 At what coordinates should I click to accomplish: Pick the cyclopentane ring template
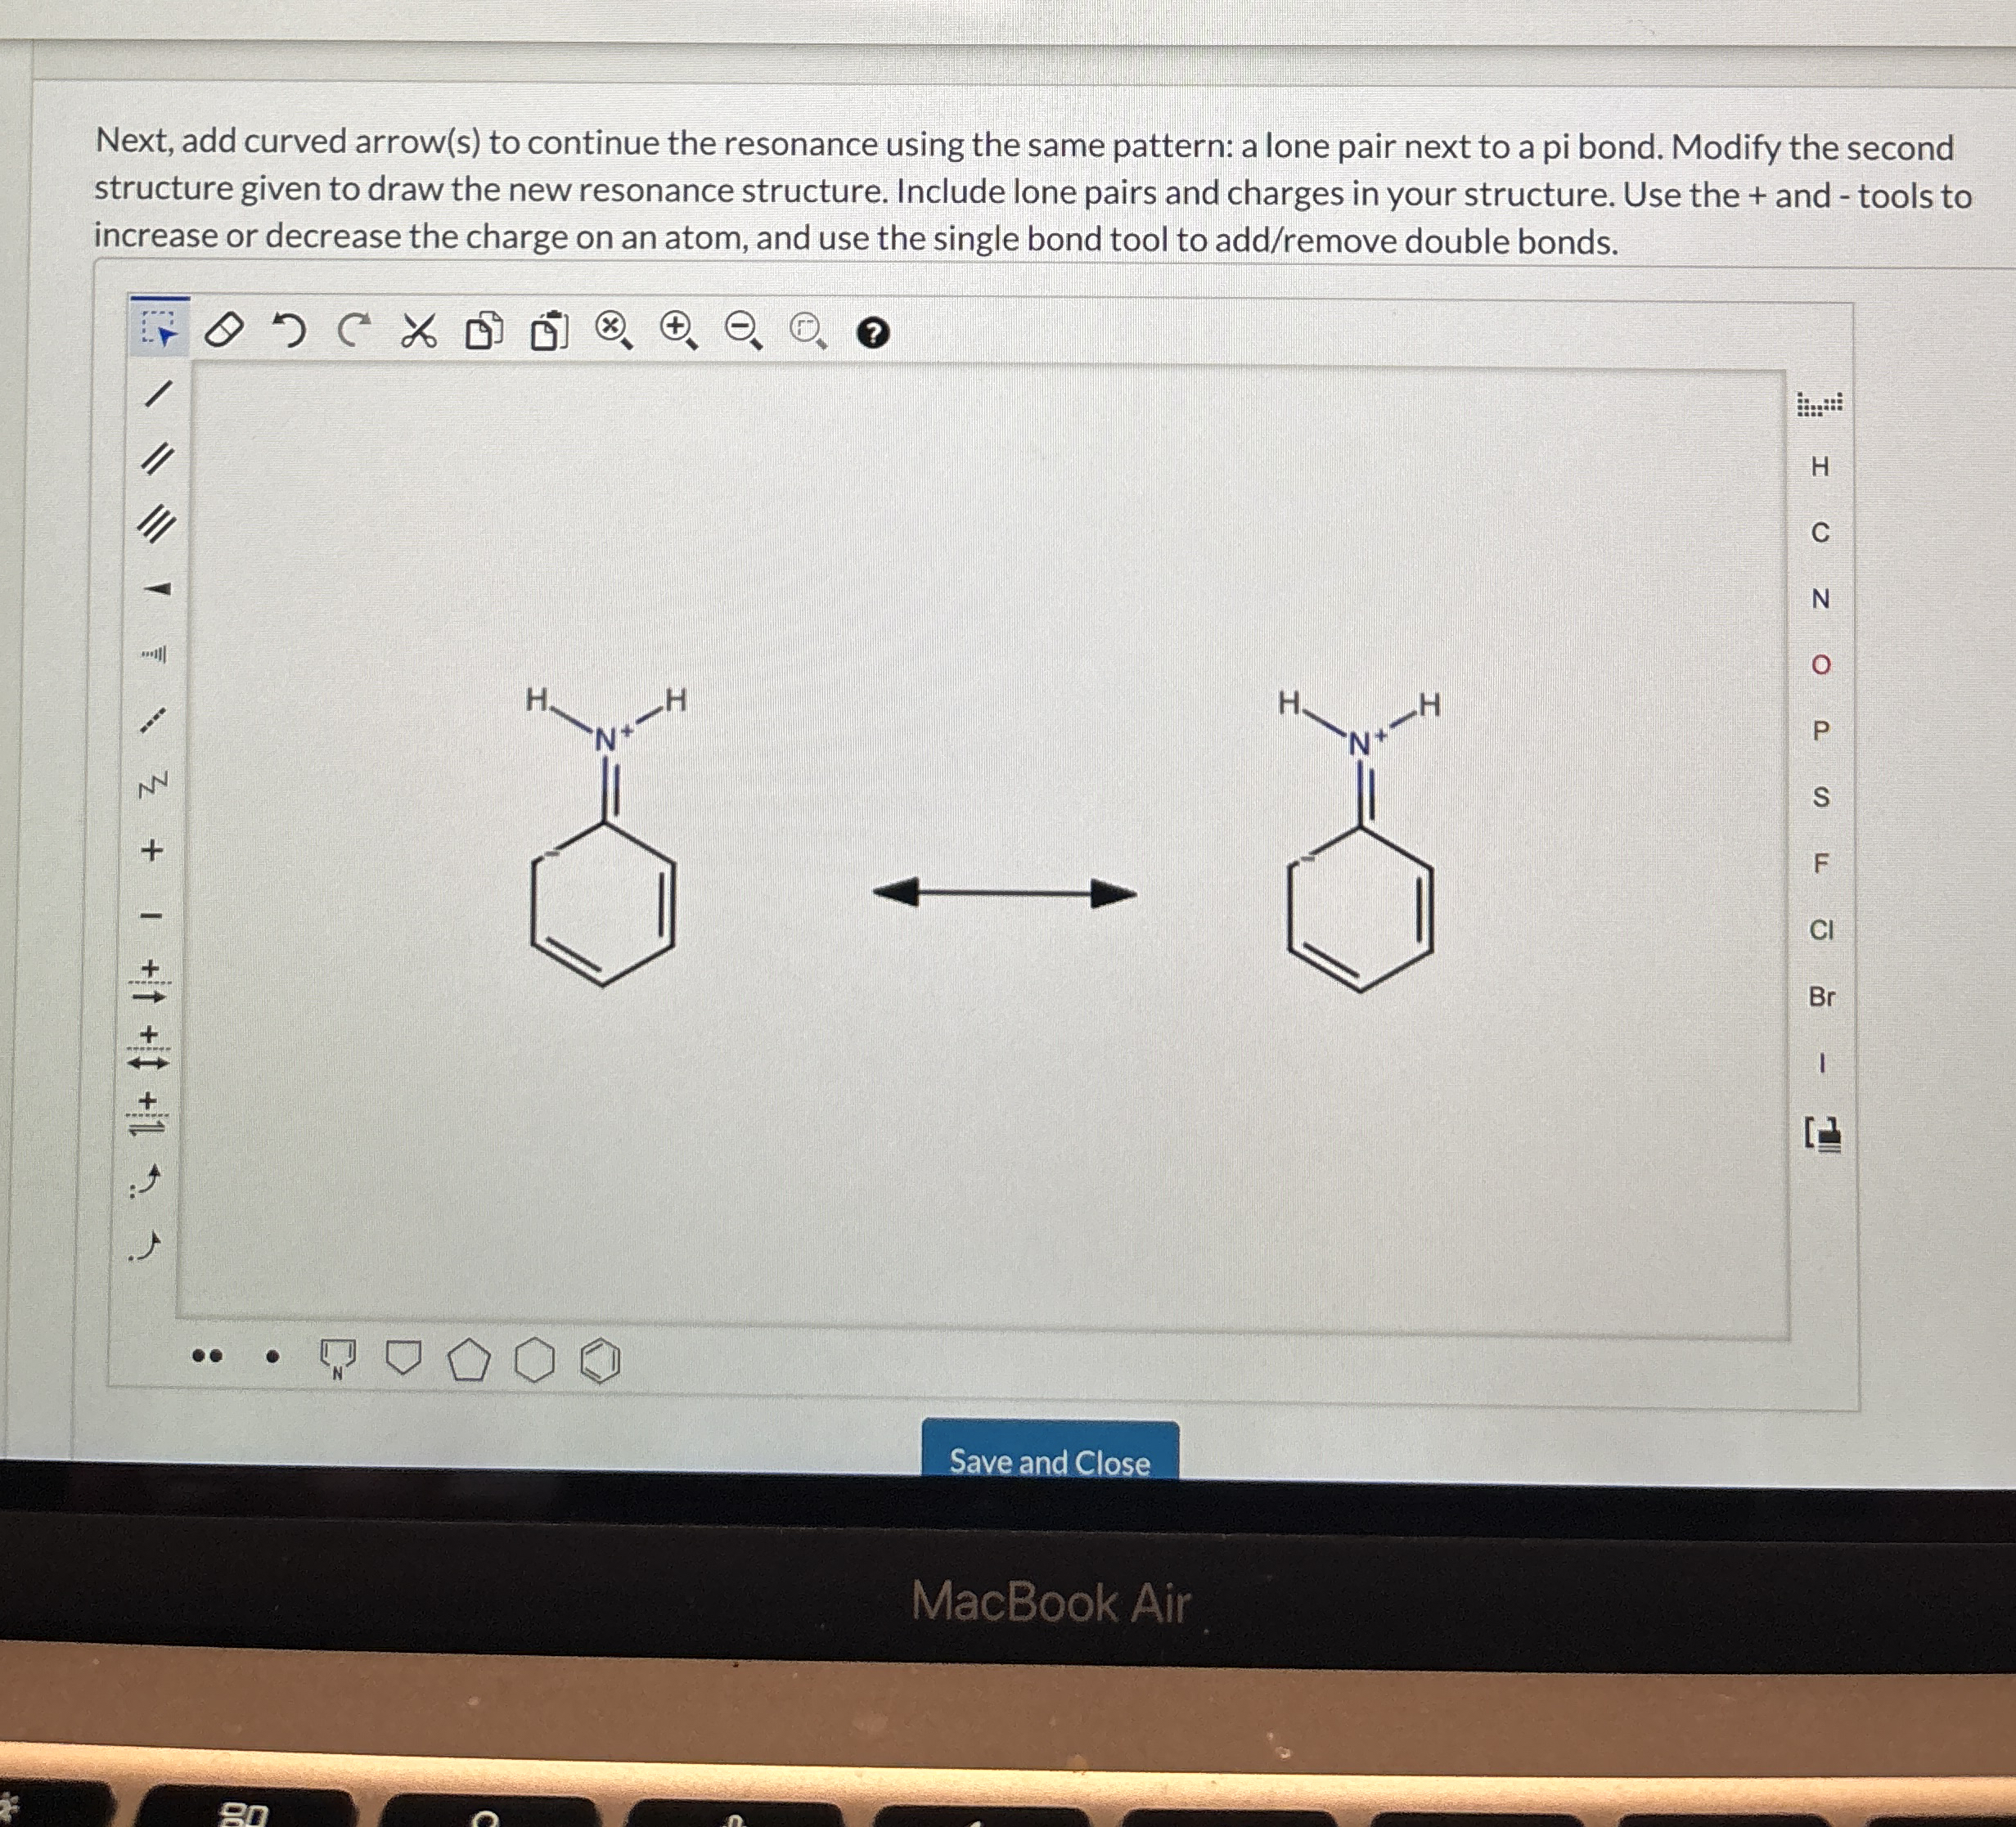pos(469,1361)
